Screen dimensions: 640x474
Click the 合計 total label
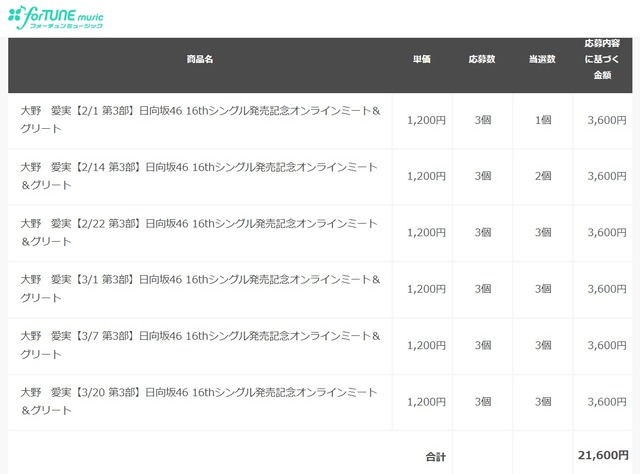(435, 456)
